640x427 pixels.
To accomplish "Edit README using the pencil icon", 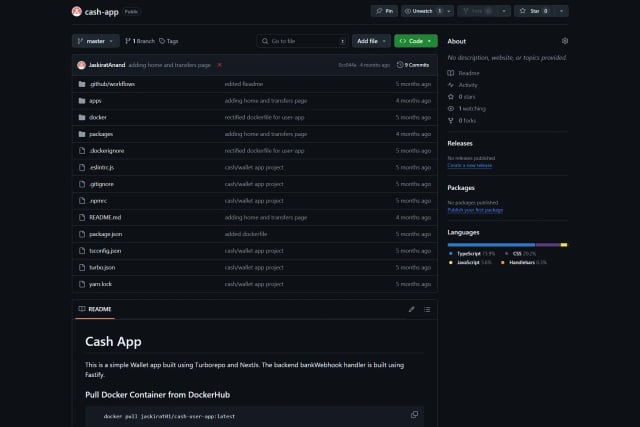I will coord(411,309).
